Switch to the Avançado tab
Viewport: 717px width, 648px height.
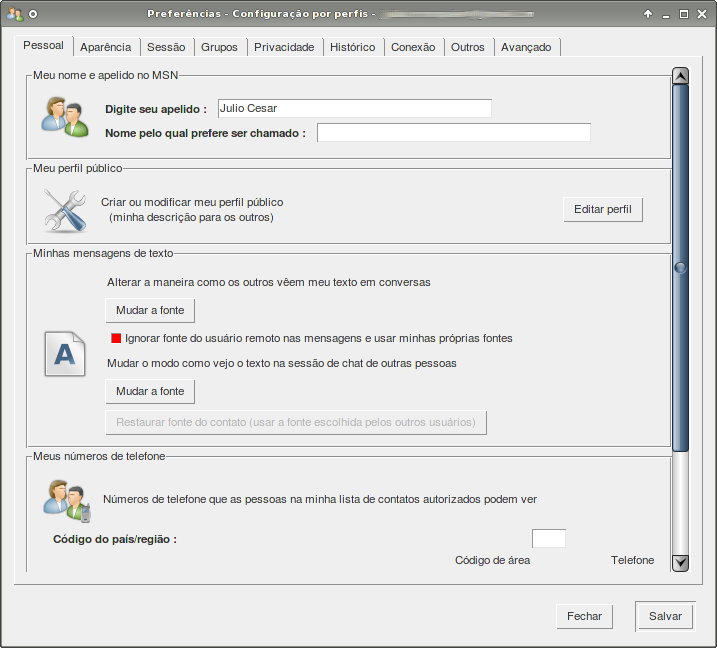tap(526, 47)
